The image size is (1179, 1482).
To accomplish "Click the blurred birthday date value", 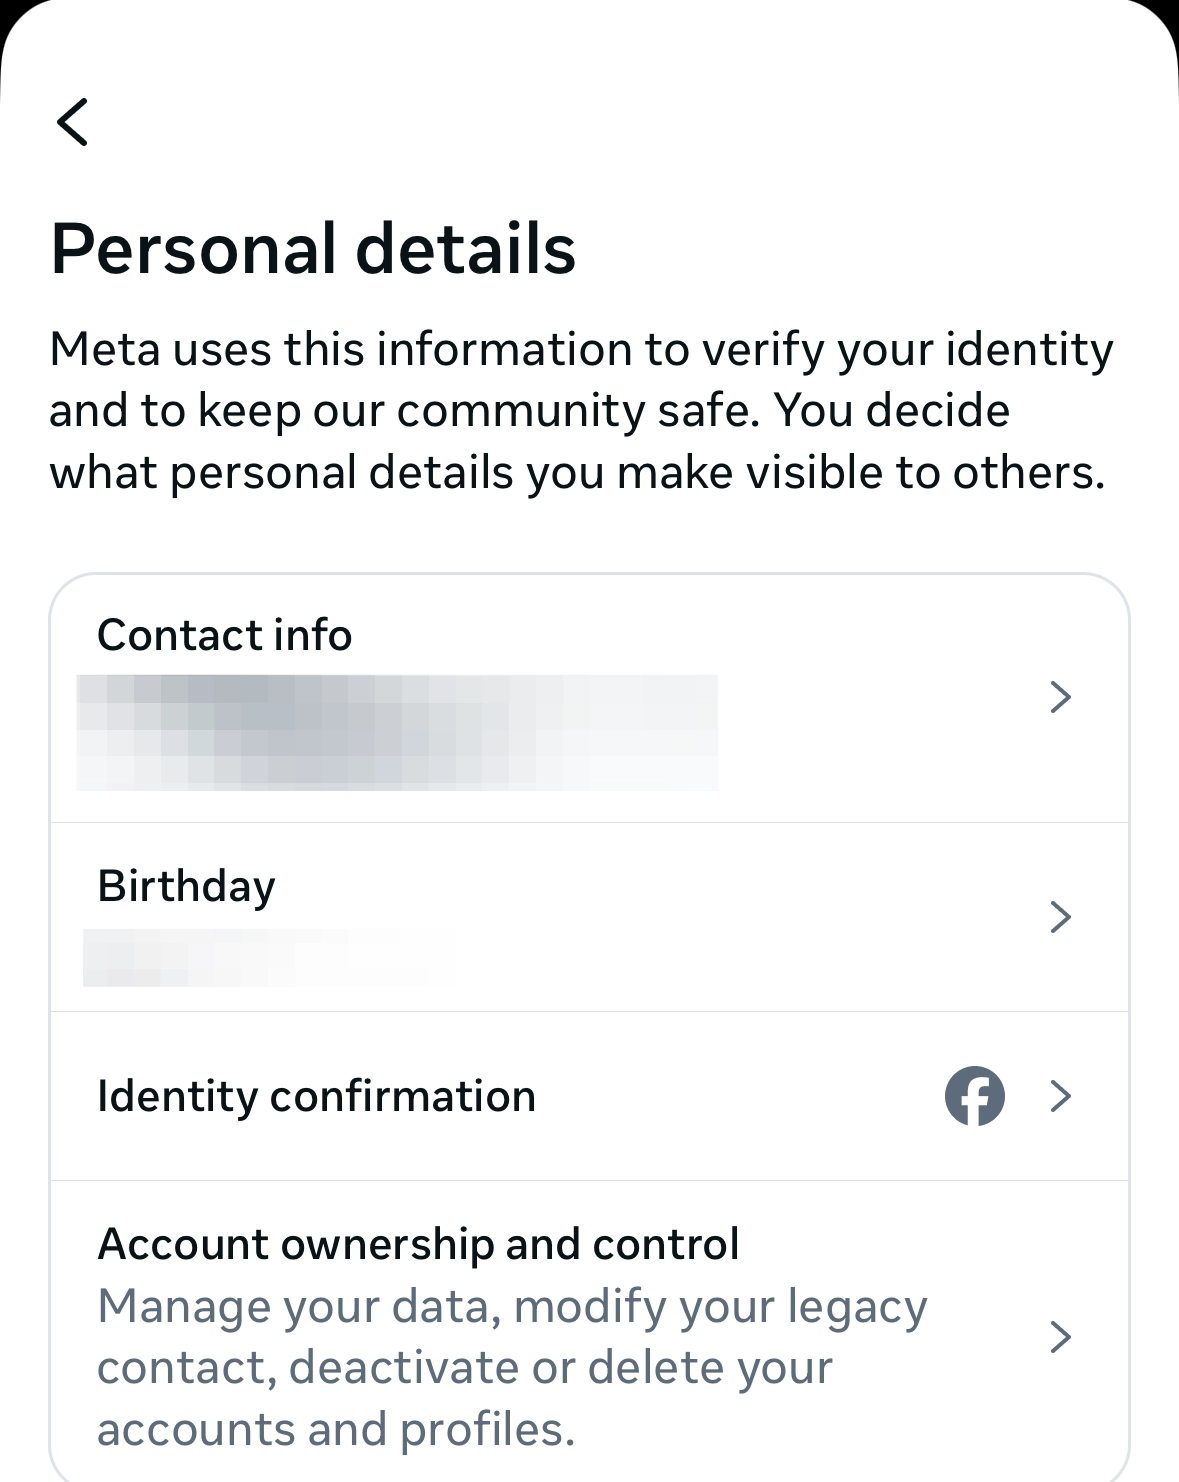I will pos(255,957).
